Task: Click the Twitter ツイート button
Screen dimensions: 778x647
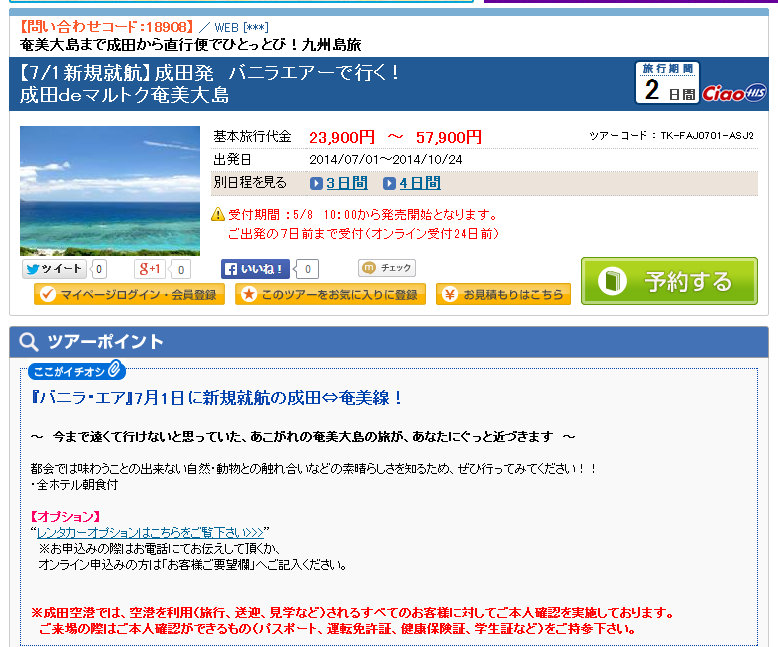Action: click(55, 269)
